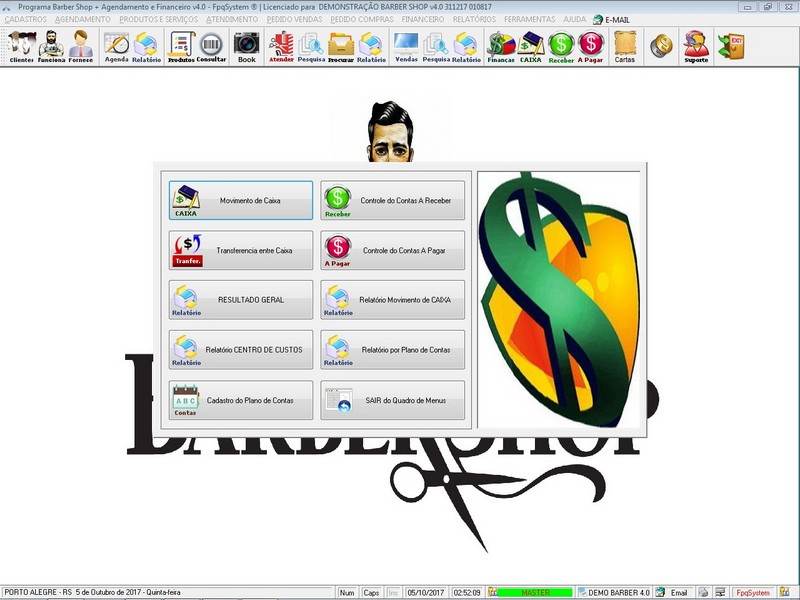Screen dimensions: 800x600
Task: Click Pesquisa icon next to Vendas
Action: click(x=436, y=47)
